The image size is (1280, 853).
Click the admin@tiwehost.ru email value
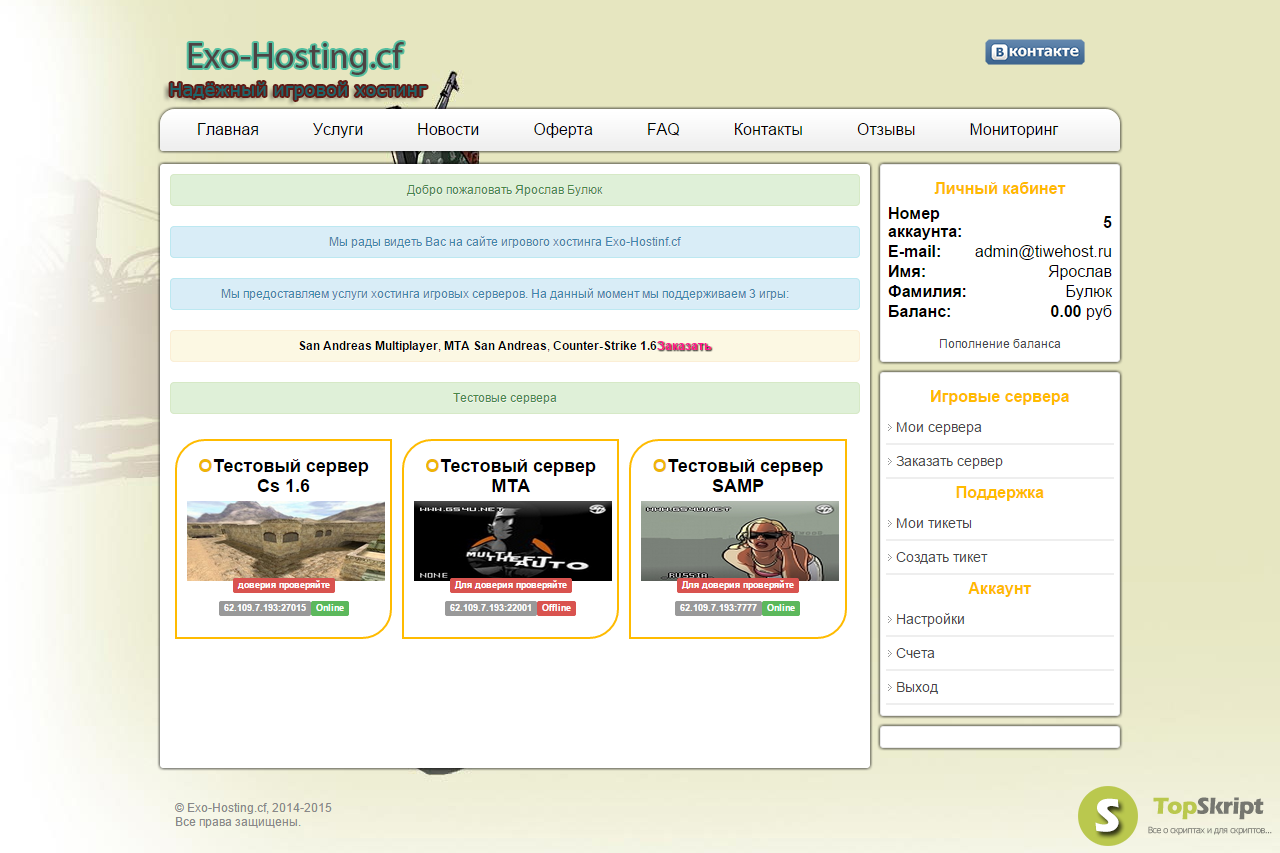pos(1043,252)
